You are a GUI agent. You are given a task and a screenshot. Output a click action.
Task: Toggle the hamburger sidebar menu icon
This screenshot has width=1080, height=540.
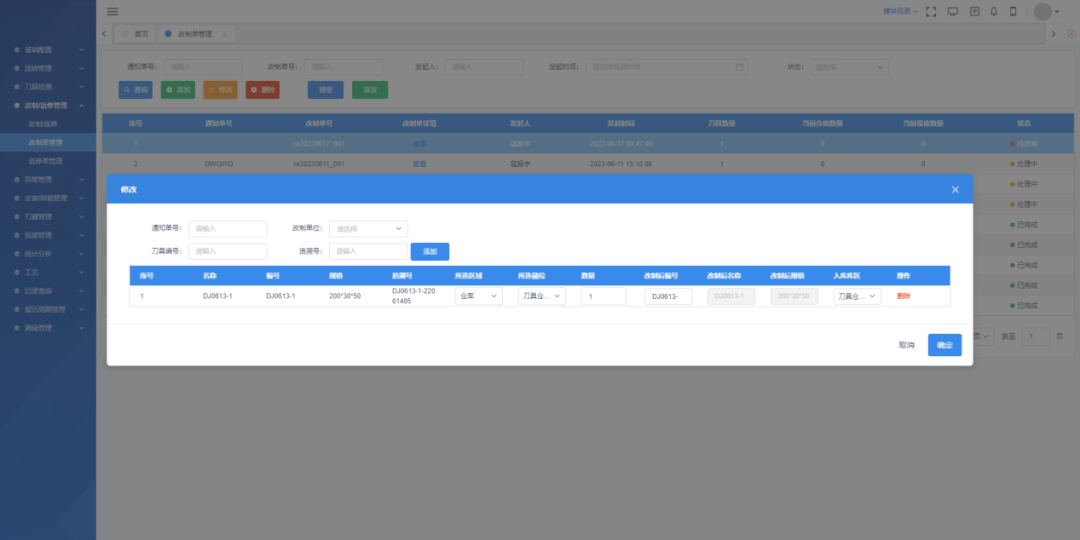(112, 11)
